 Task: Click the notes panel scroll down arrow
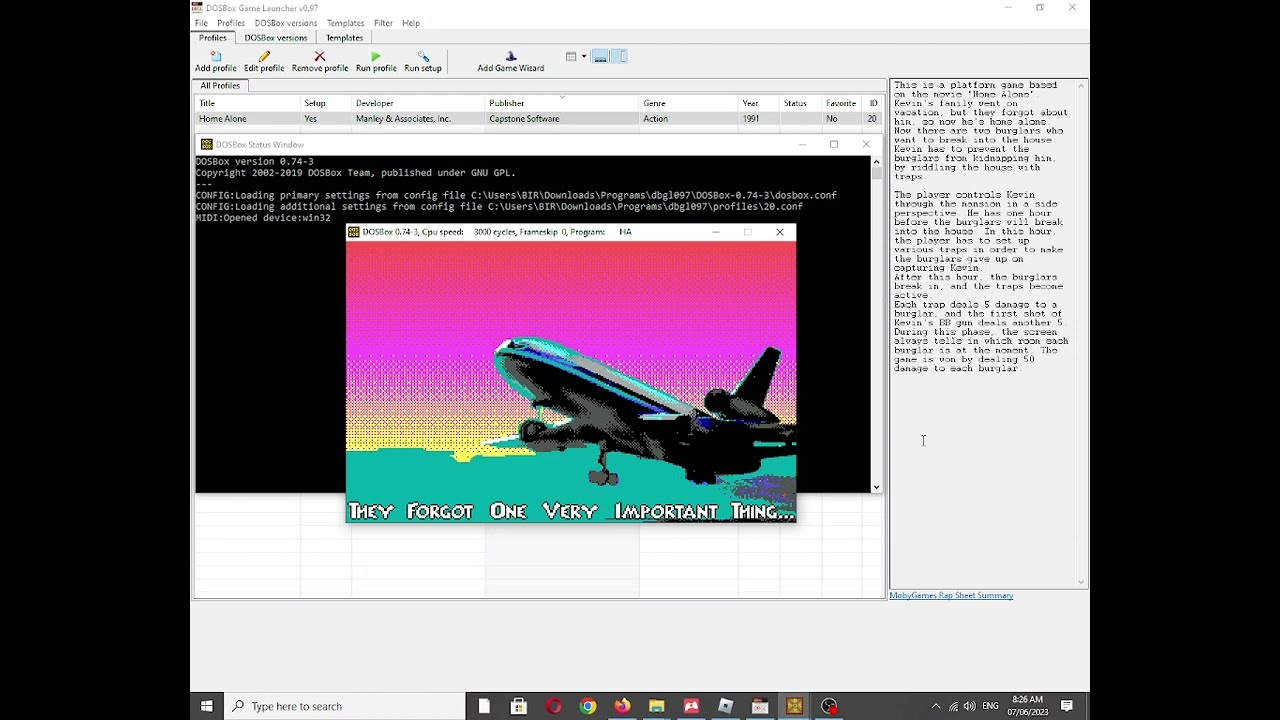pos(1081,582)
